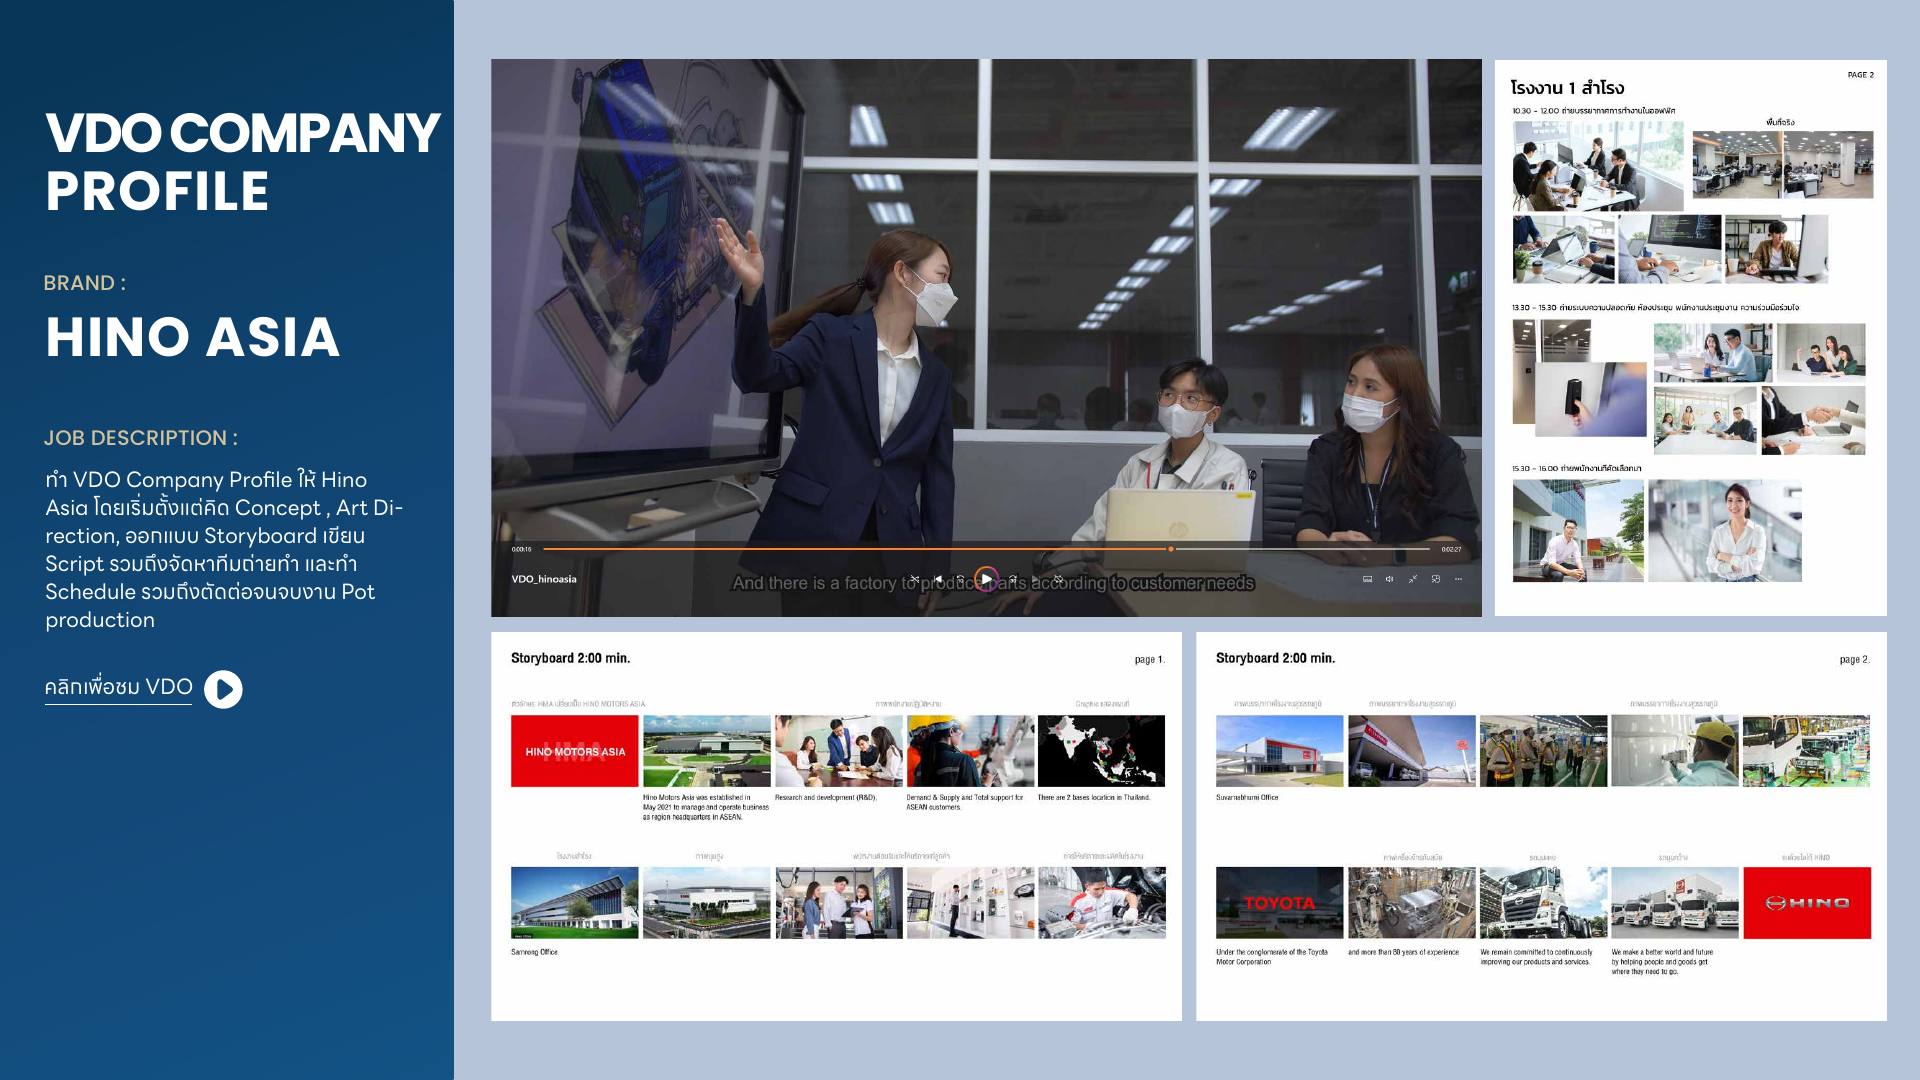The width and height of the screenshot is (1920, 1080).
Task: Select the black world map storyboard frame
Action: click(1101, 751)
